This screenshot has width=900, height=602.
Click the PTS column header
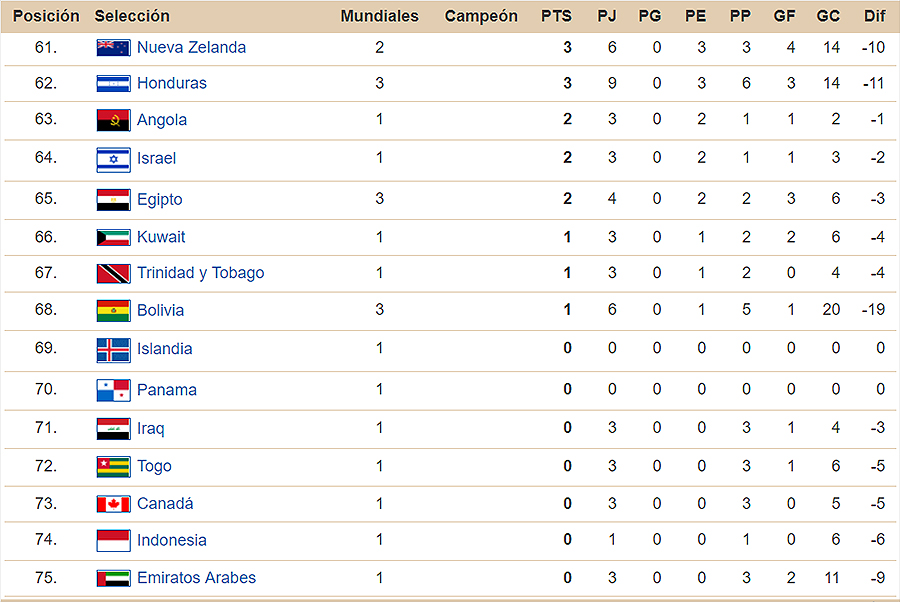[556, 16]
